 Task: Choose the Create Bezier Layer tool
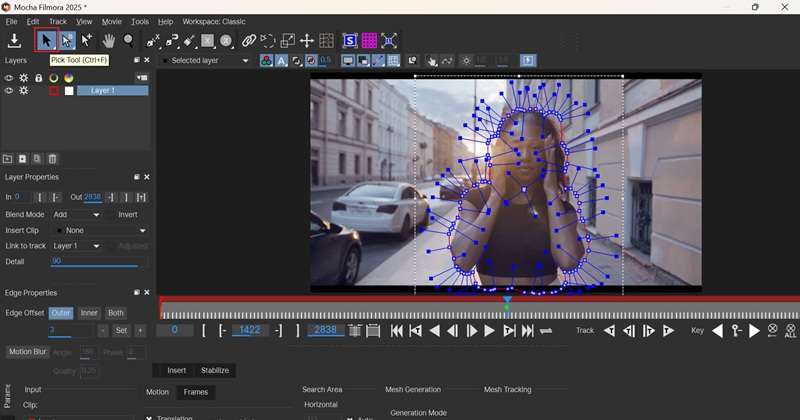[x=172, y=40]
